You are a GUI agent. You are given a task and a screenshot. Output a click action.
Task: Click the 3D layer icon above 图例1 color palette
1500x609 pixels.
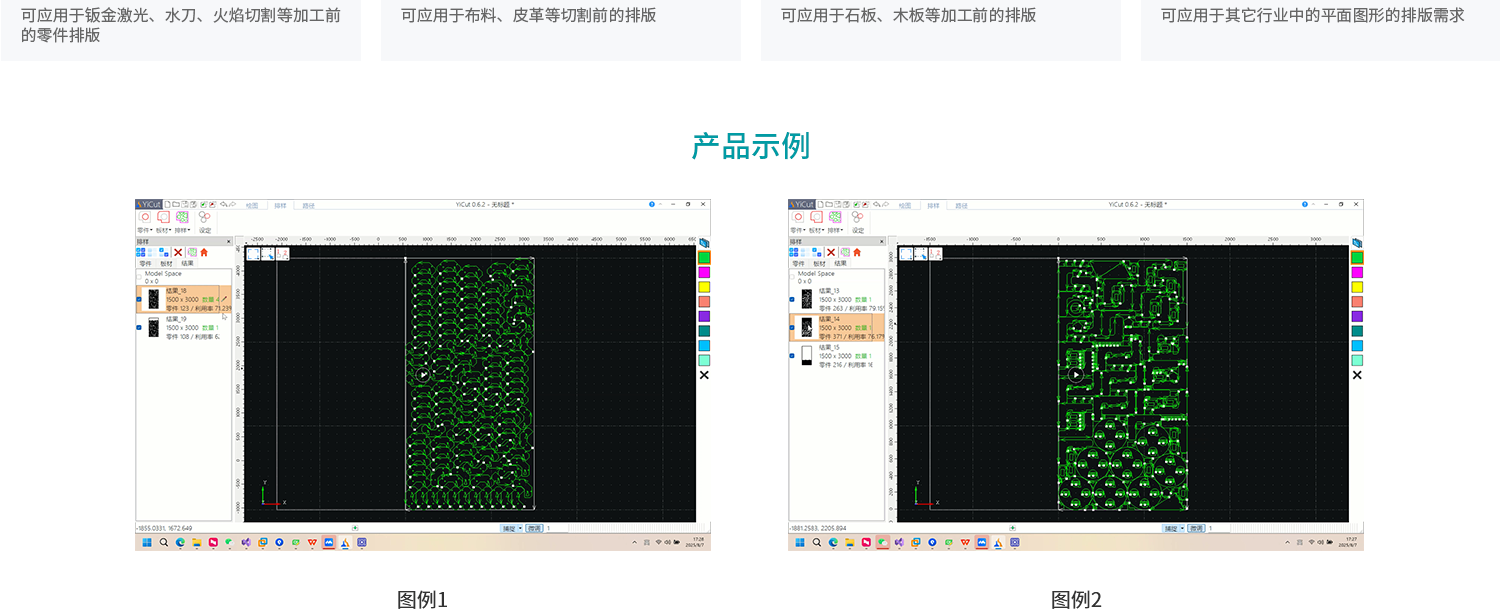704,243
